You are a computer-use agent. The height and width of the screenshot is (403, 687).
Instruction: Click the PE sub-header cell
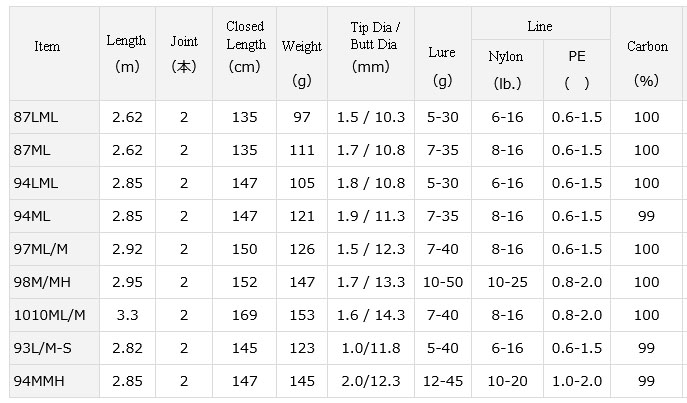(x=577, y=70)
